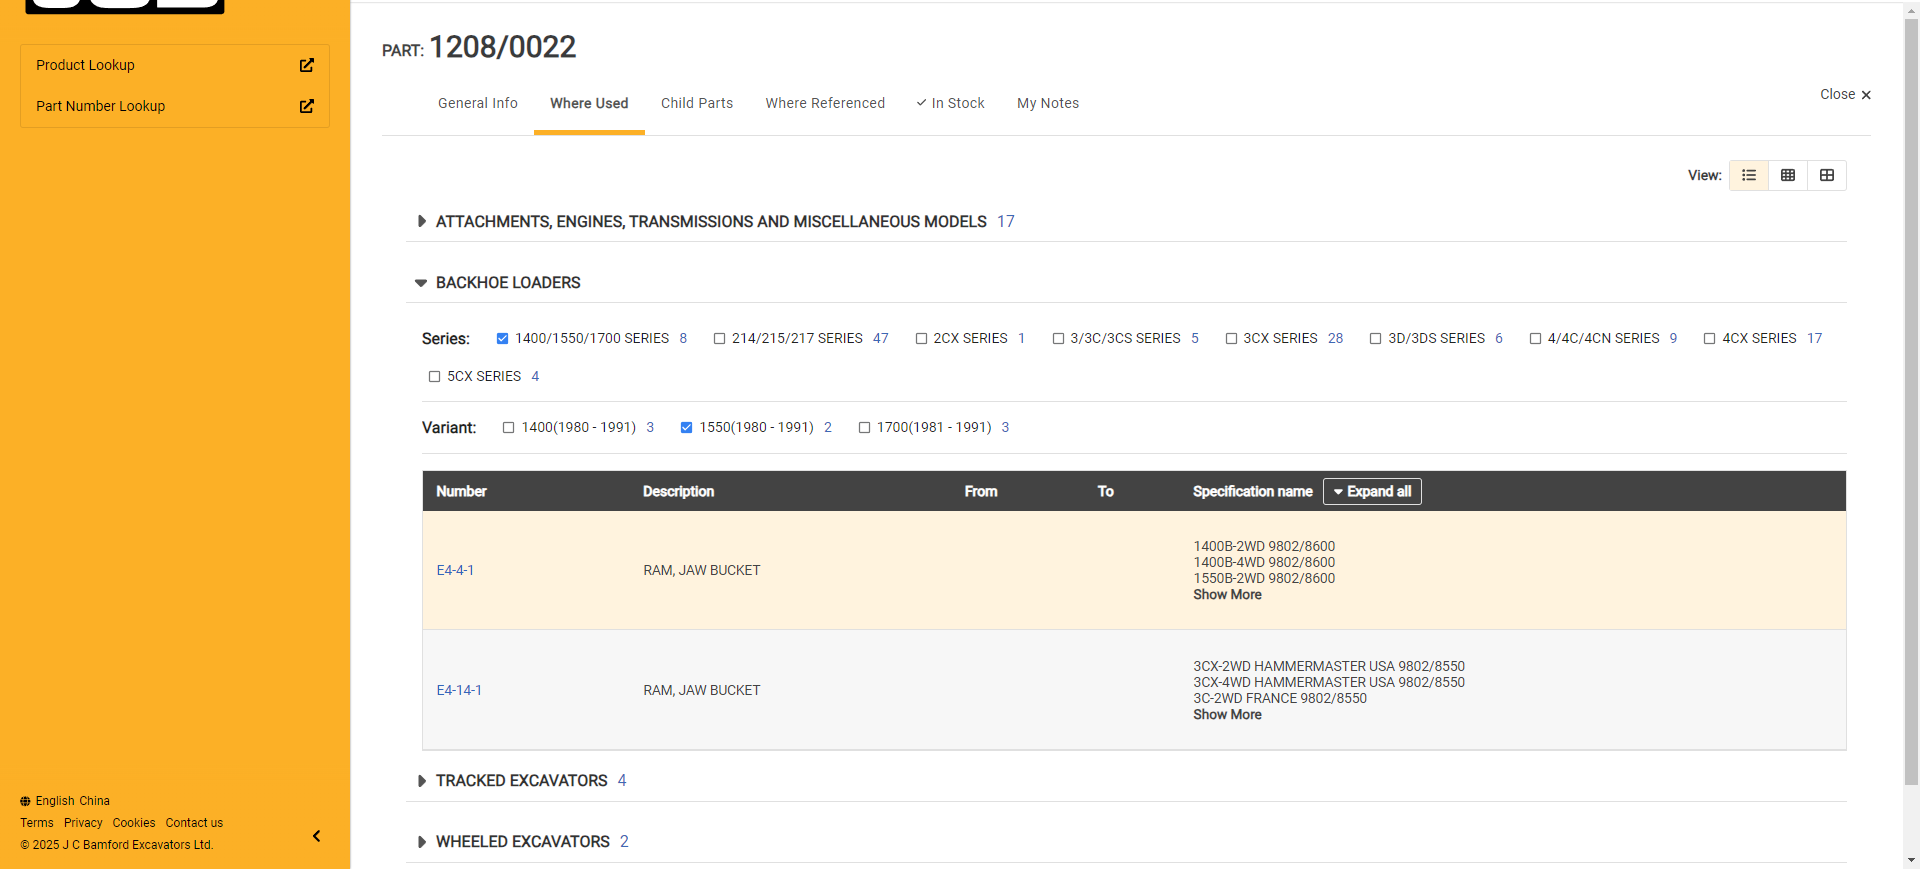Collapse the BACKHOE LOADERS section

coord(421,283)
